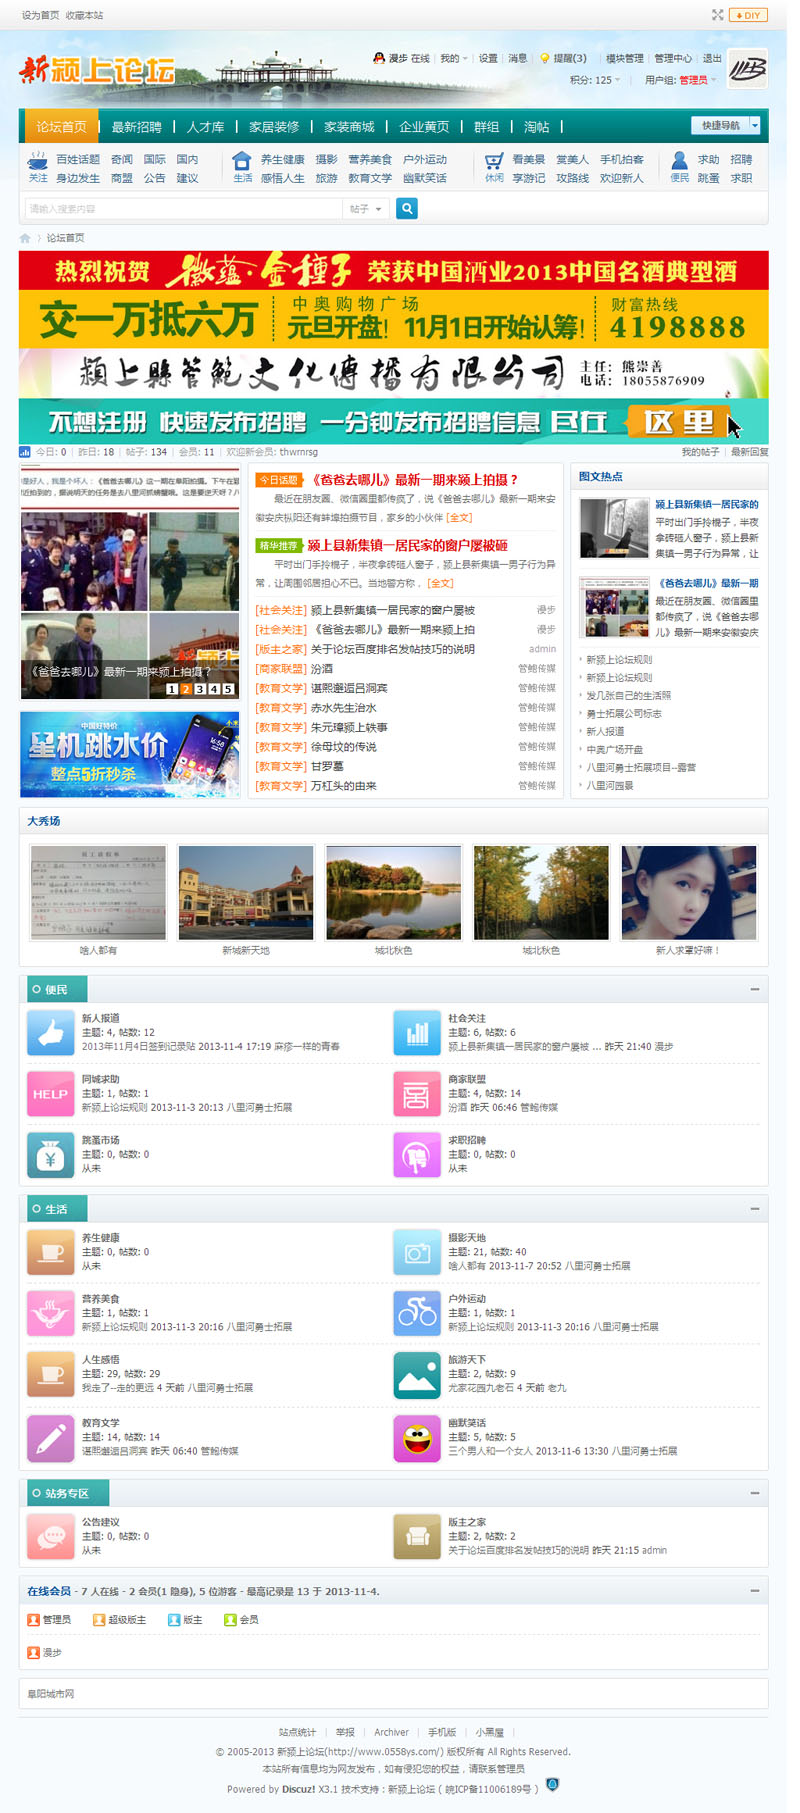The width and height of the screenshot is (800, 1813).
Task: Click the HELP icon for 同城求助
Action: 51,1094
